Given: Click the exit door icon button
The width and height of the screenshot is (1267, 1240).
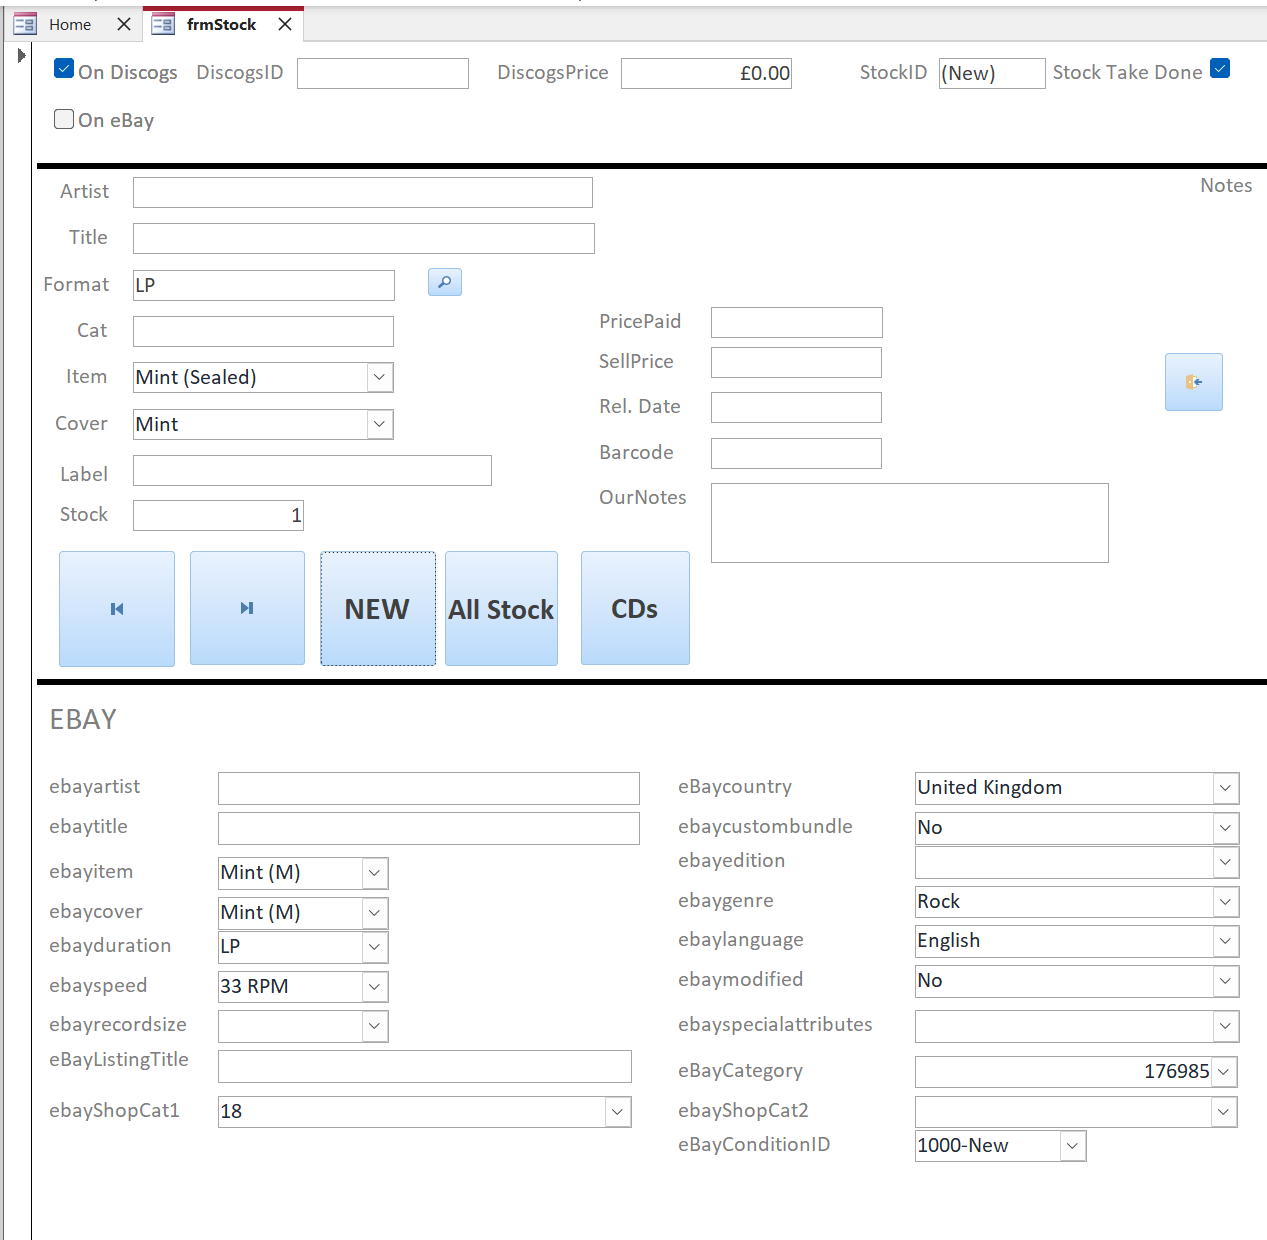Looking at the screenshot, I should [1193, 382].
